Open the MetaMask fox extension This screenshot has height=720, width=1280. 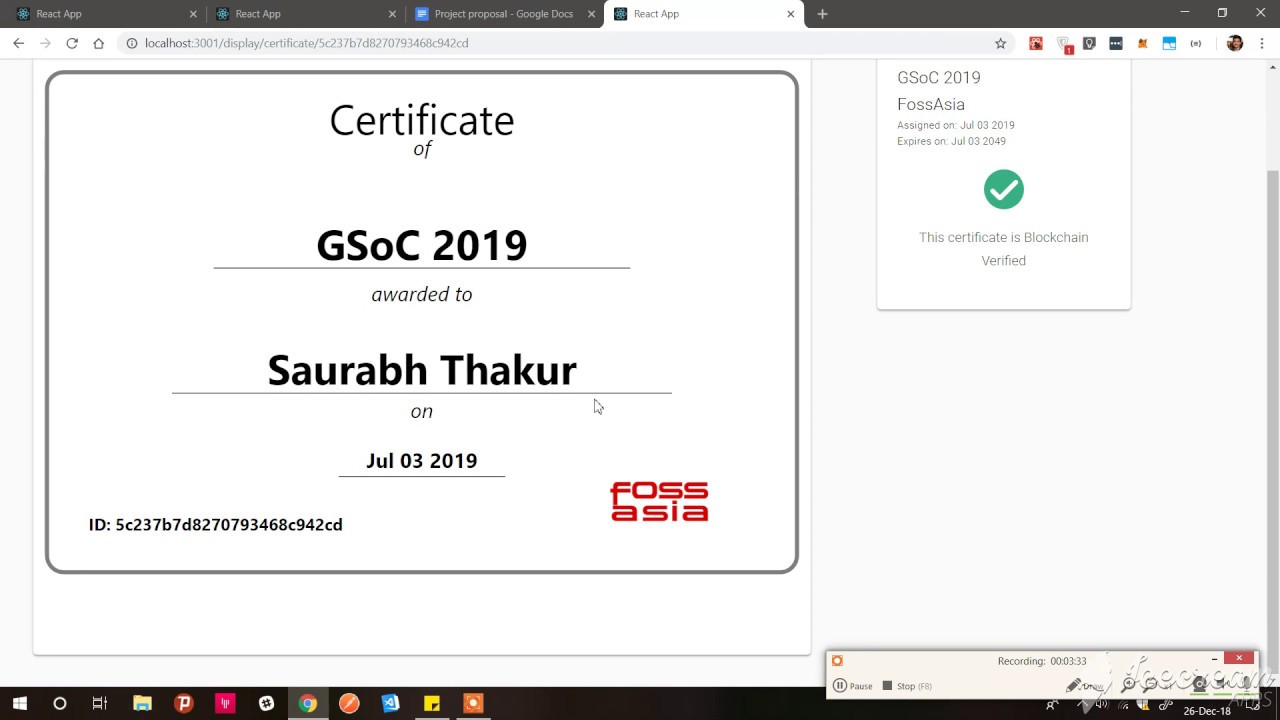click(1142, 43)
